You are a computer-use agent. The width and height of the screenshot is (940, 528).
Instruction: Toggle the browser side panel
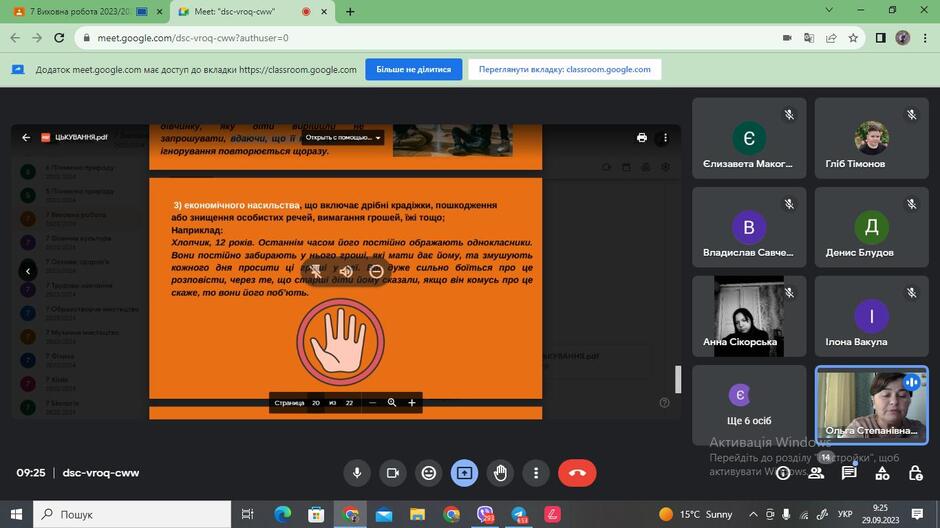(881, 38)
